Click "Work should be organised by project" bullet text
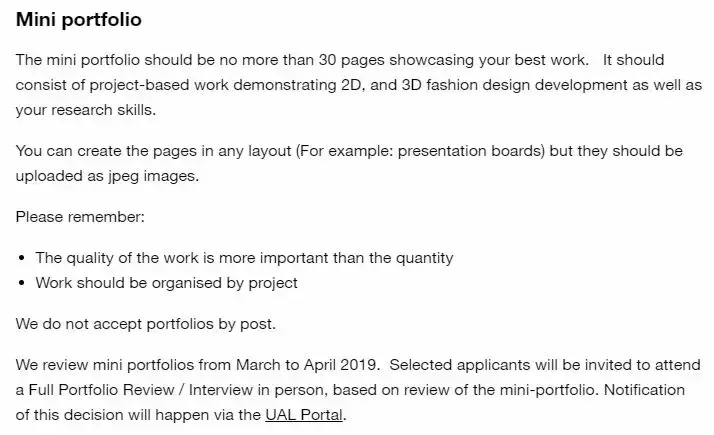714x435 pixels. point(166,283)
